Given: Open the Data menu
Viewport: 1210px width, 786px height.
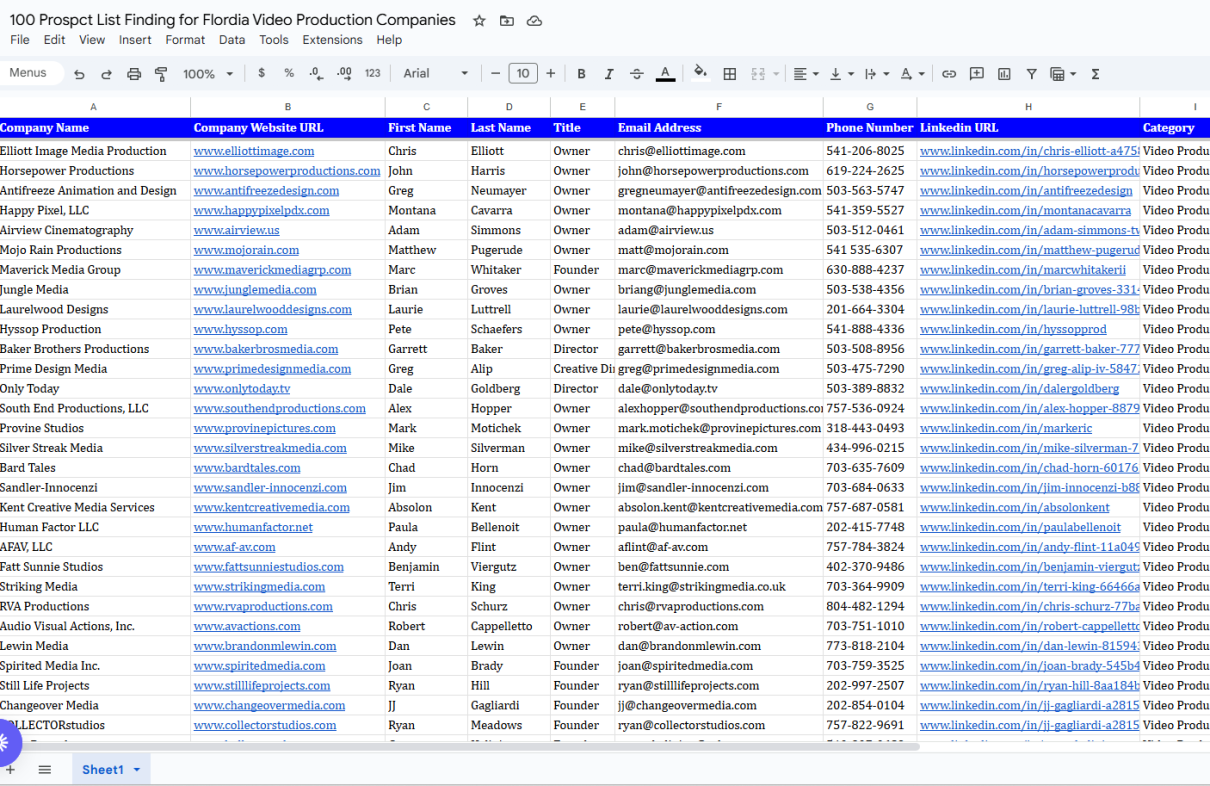Looking at the screenshot, I should click(232, 40).
